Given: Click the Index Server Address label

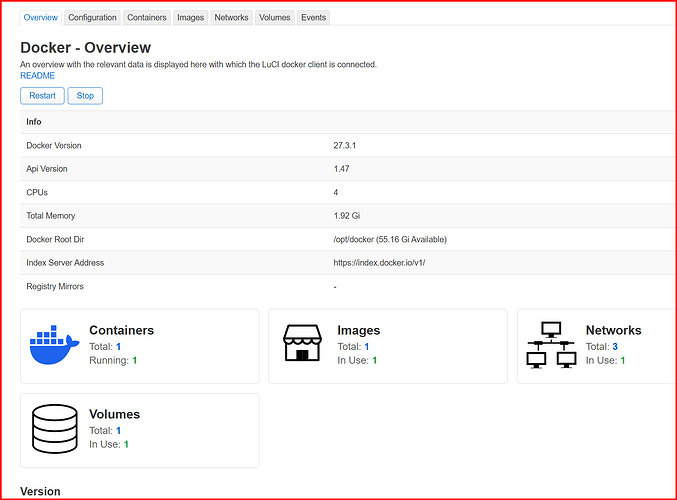Looking at the screenshot, I should pos(65,263).
